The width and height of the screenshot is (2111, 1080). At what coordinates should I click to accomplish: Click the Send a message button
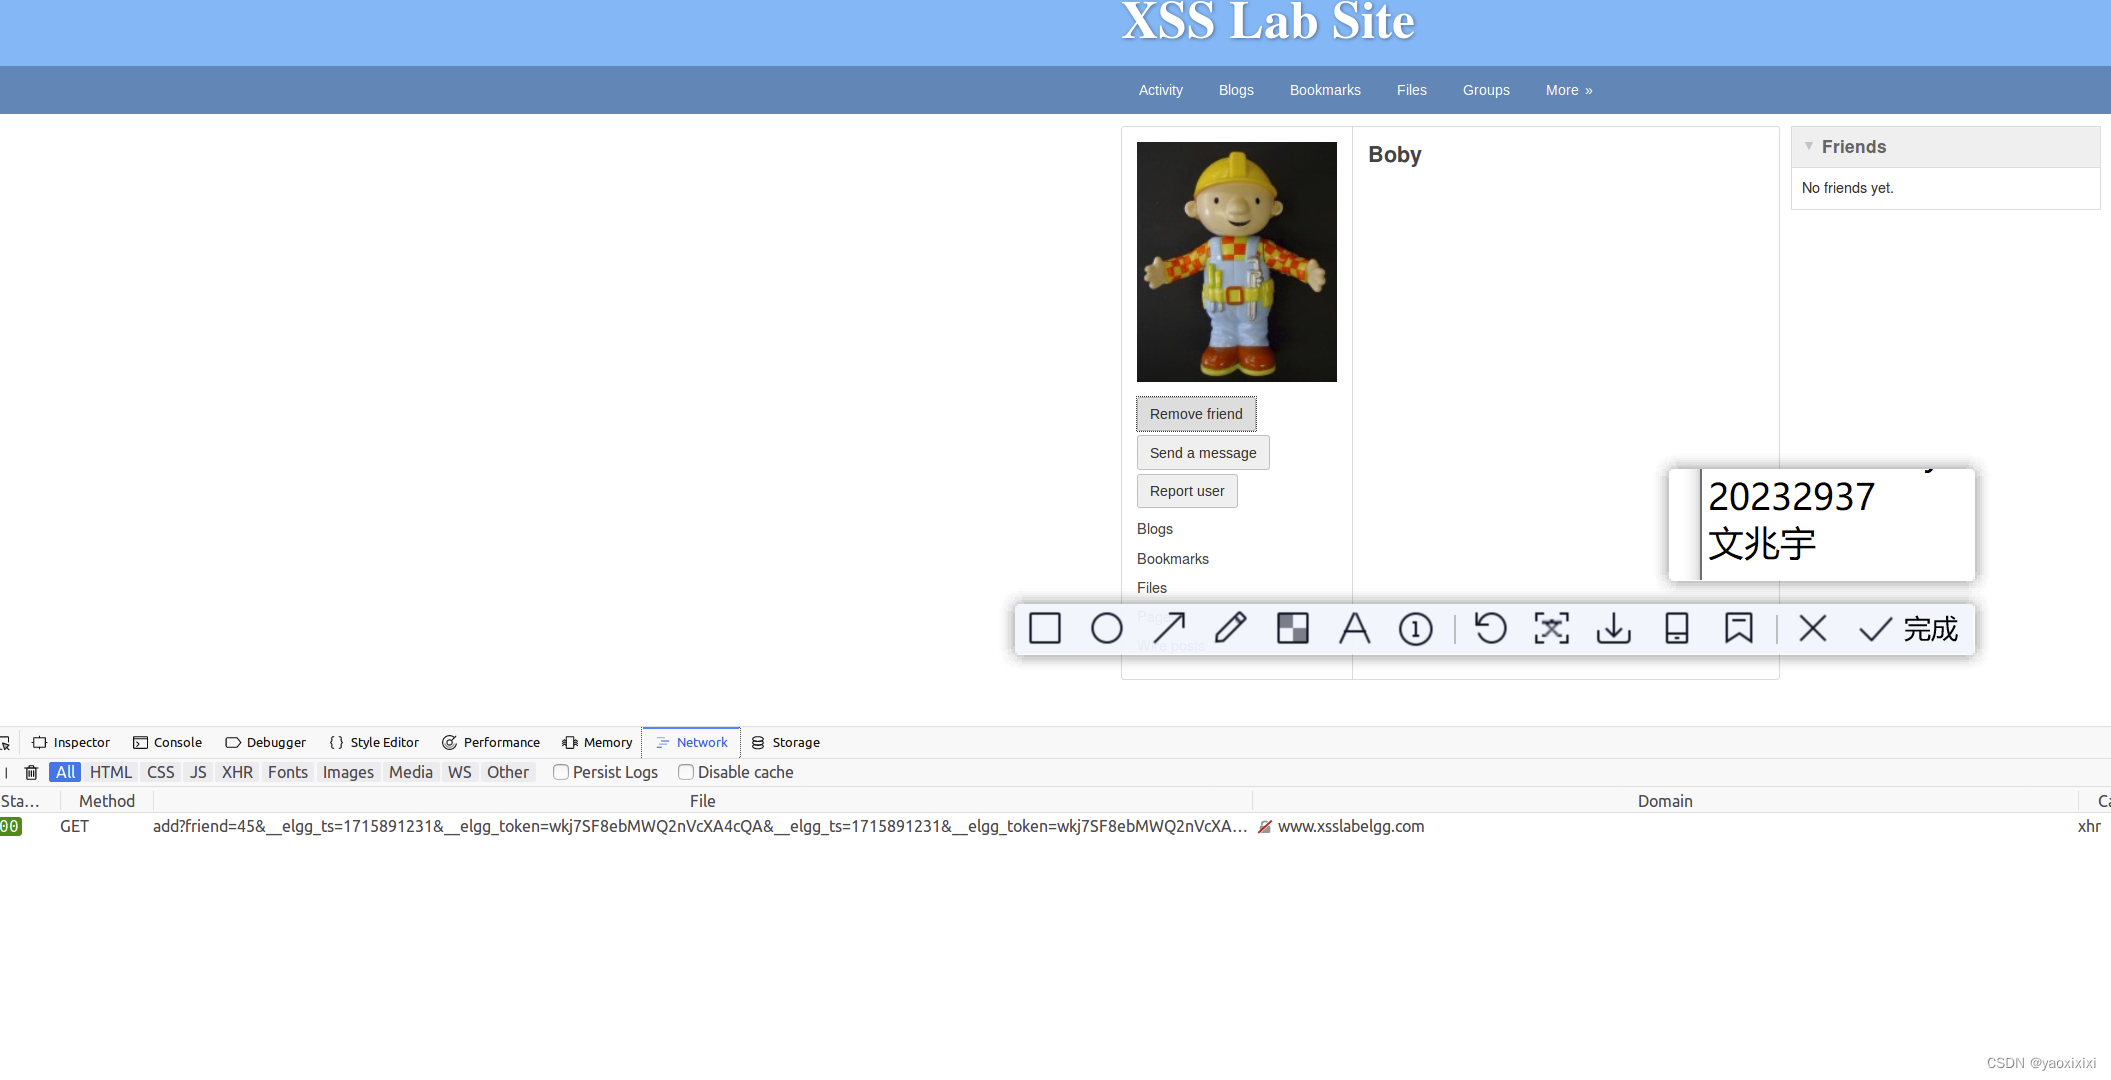[x=1203, y=453]
